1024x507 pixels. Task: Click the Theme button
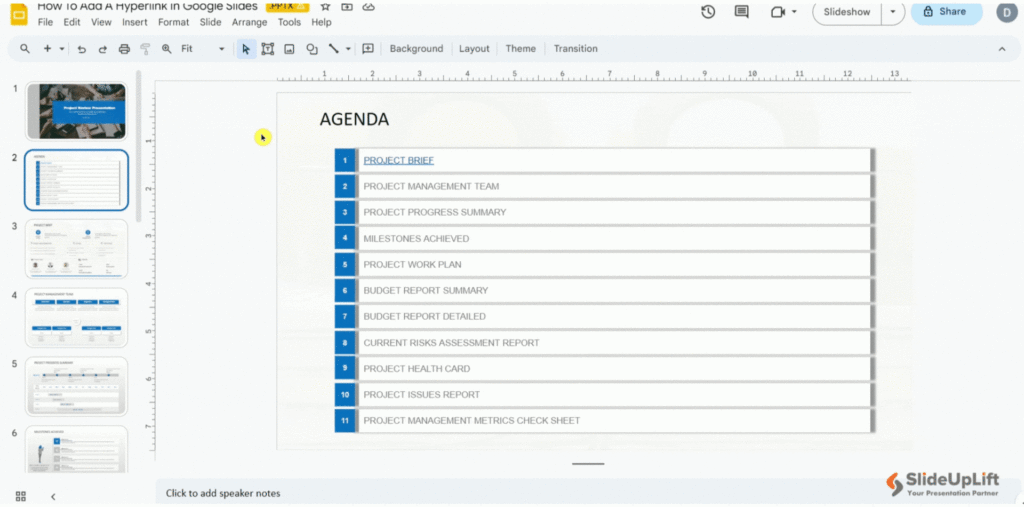point(520,48)
